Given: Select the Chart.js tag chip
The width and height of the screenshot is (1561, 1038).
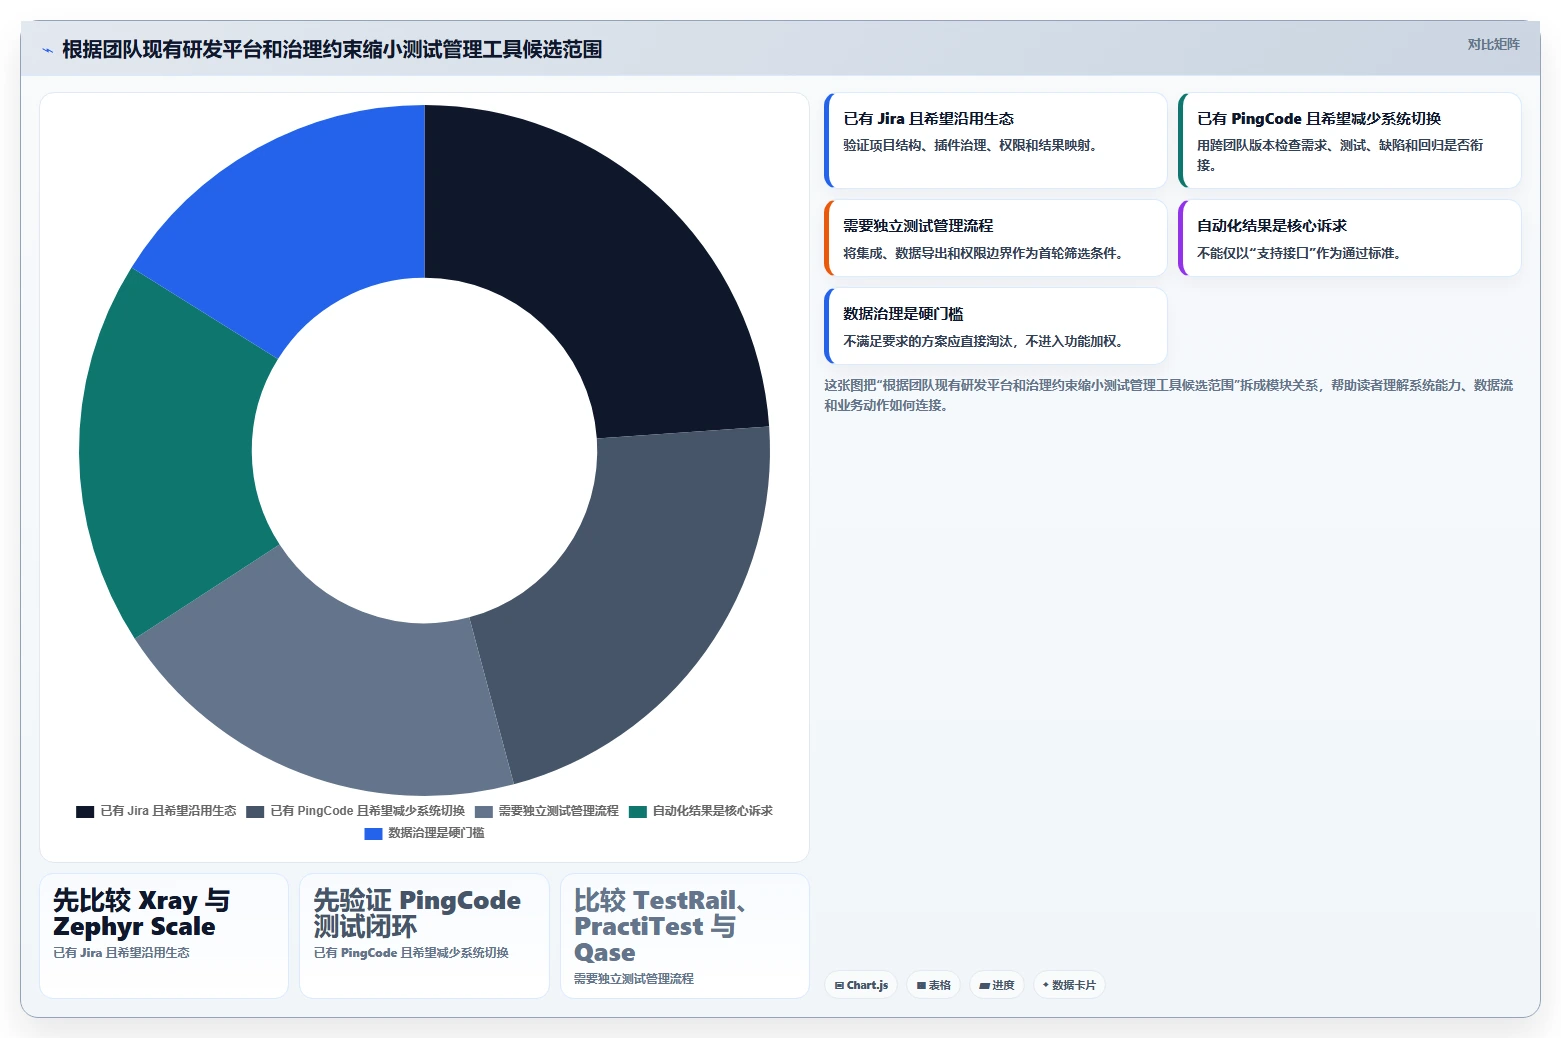Looking at the screenshot, I should click(861, 985).
